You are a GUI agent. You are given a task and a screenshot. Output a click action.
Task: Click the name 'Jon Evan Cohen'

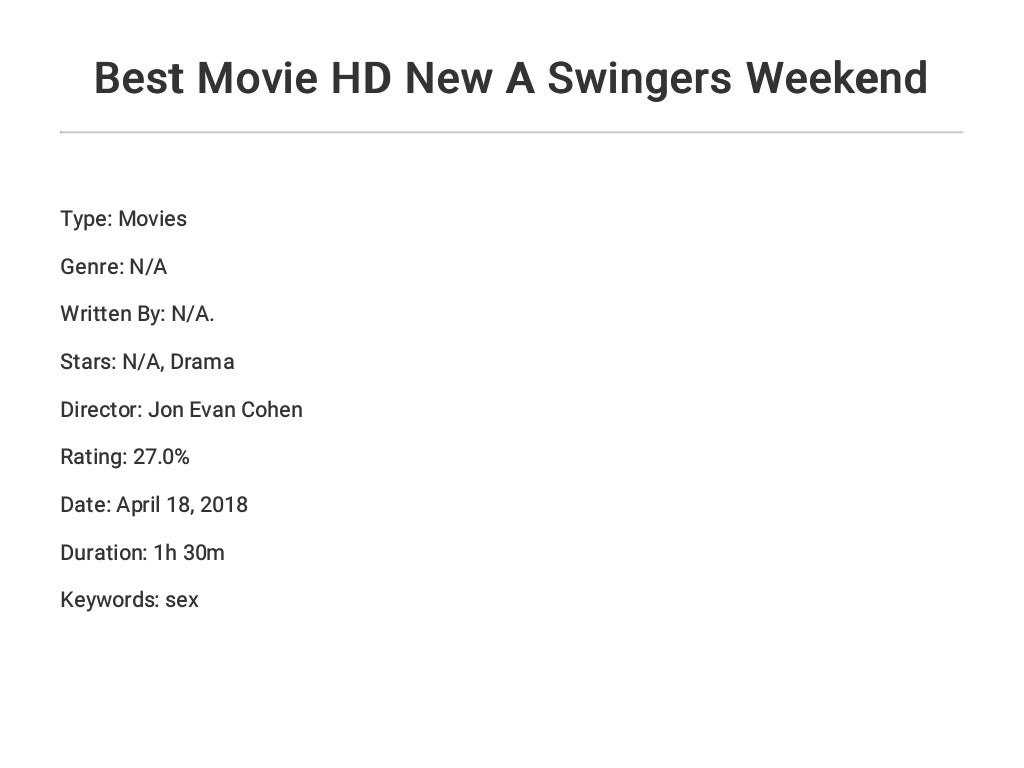(x=225, y=410)
